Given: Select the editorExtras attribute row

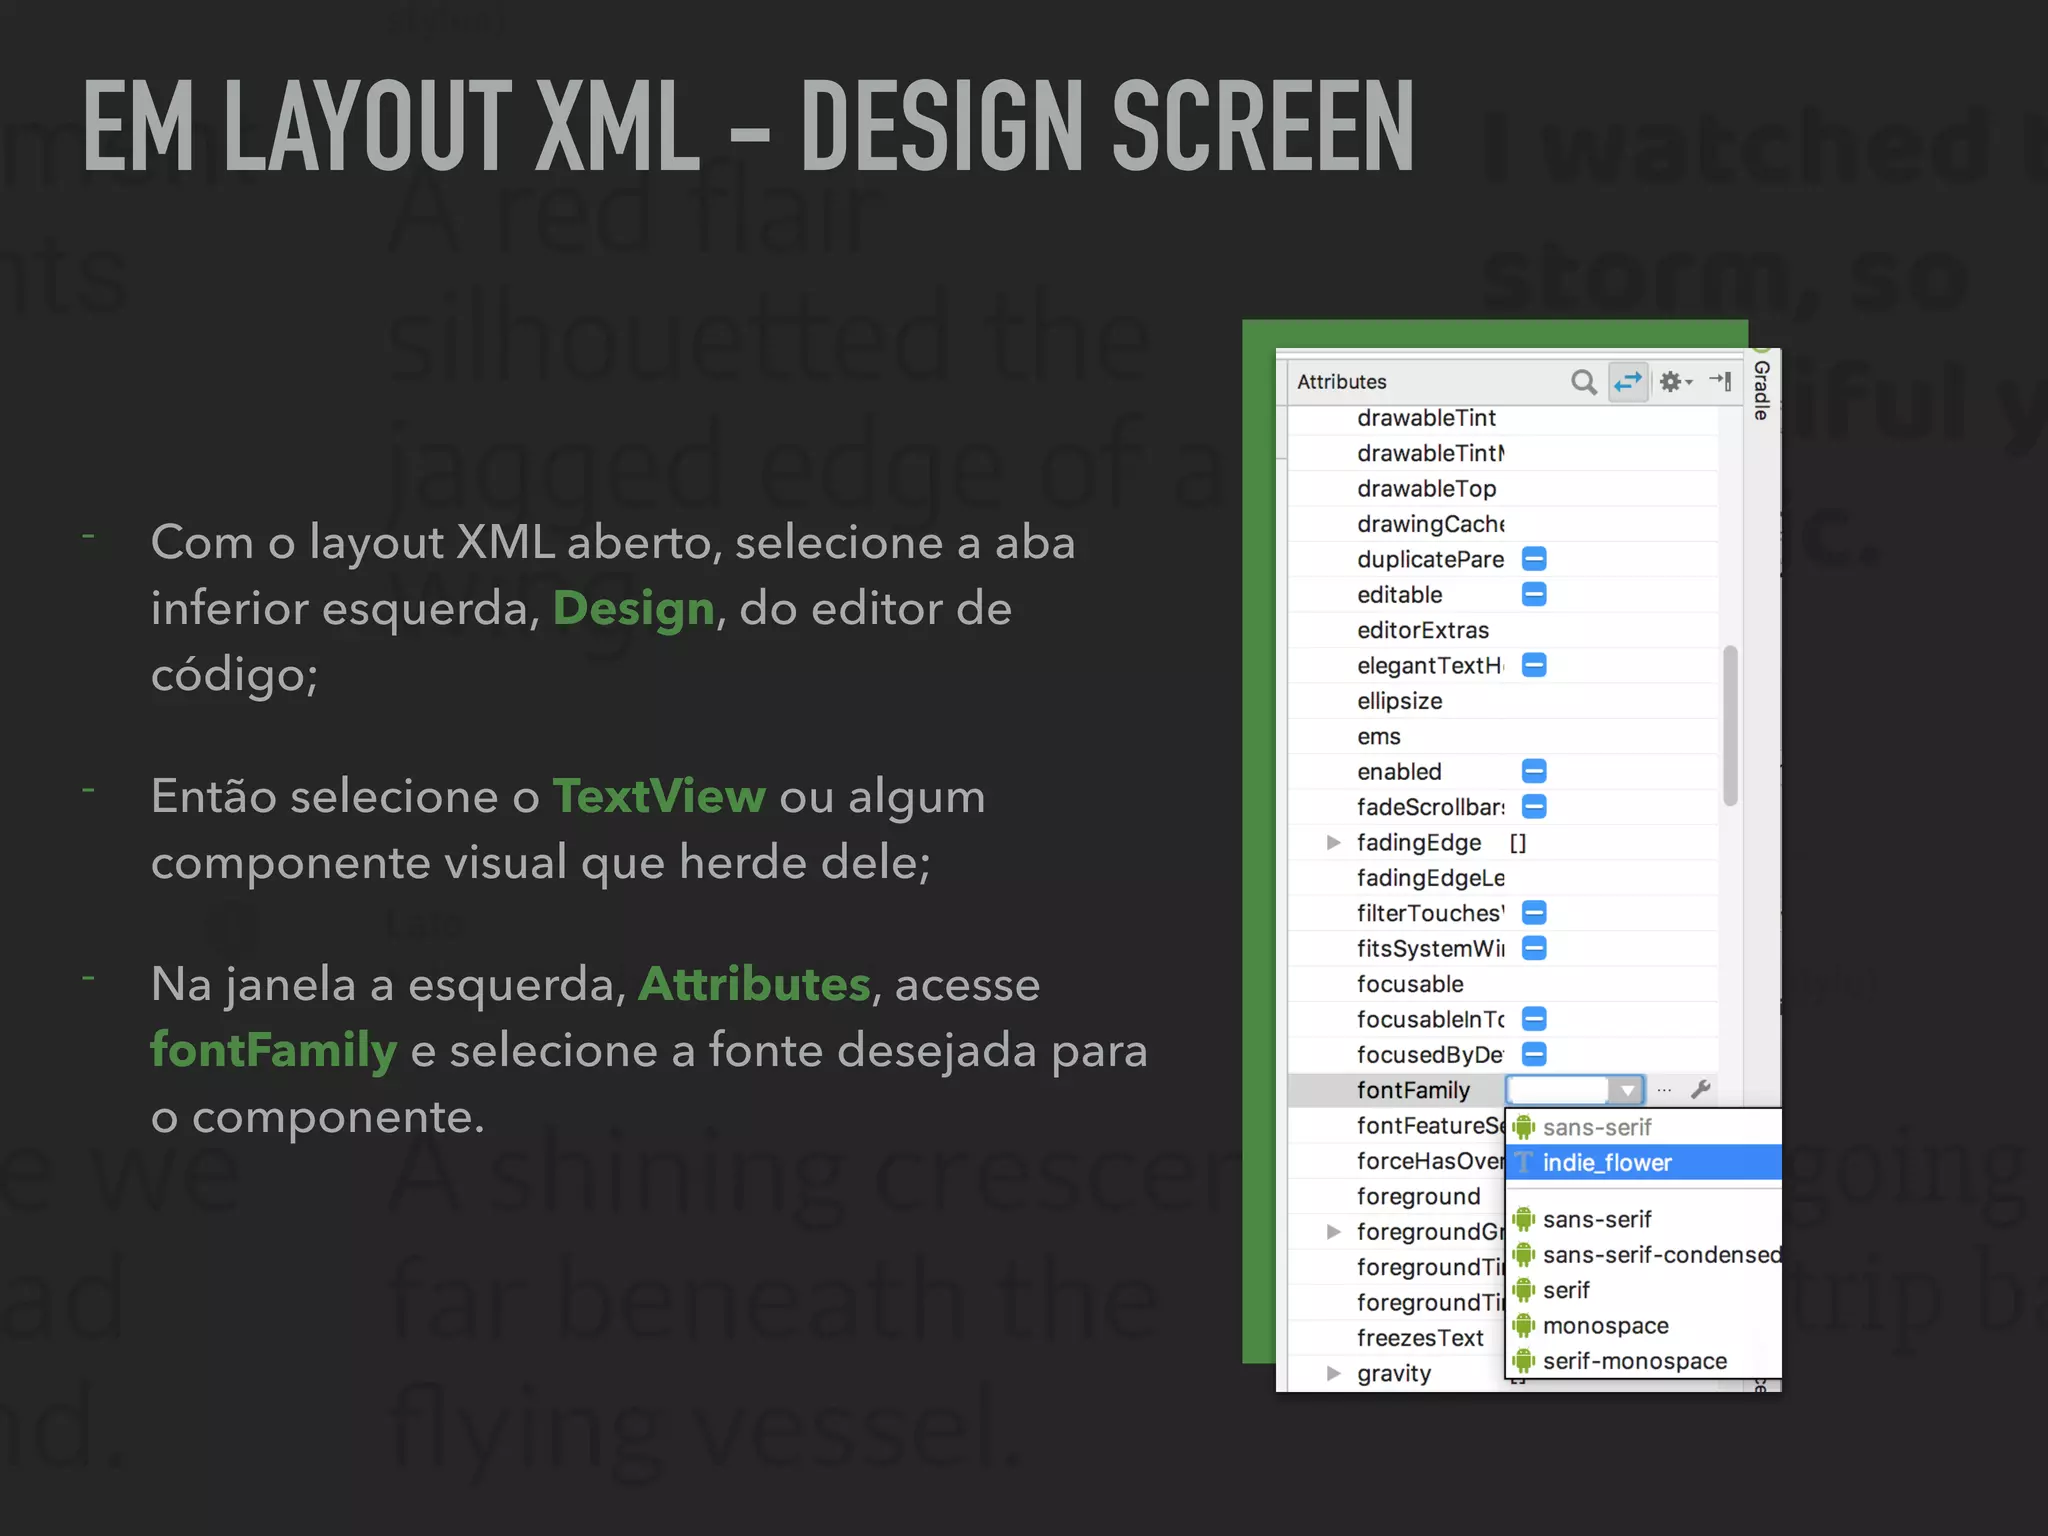Looking at the screenshot, I should coord(1503,630).
